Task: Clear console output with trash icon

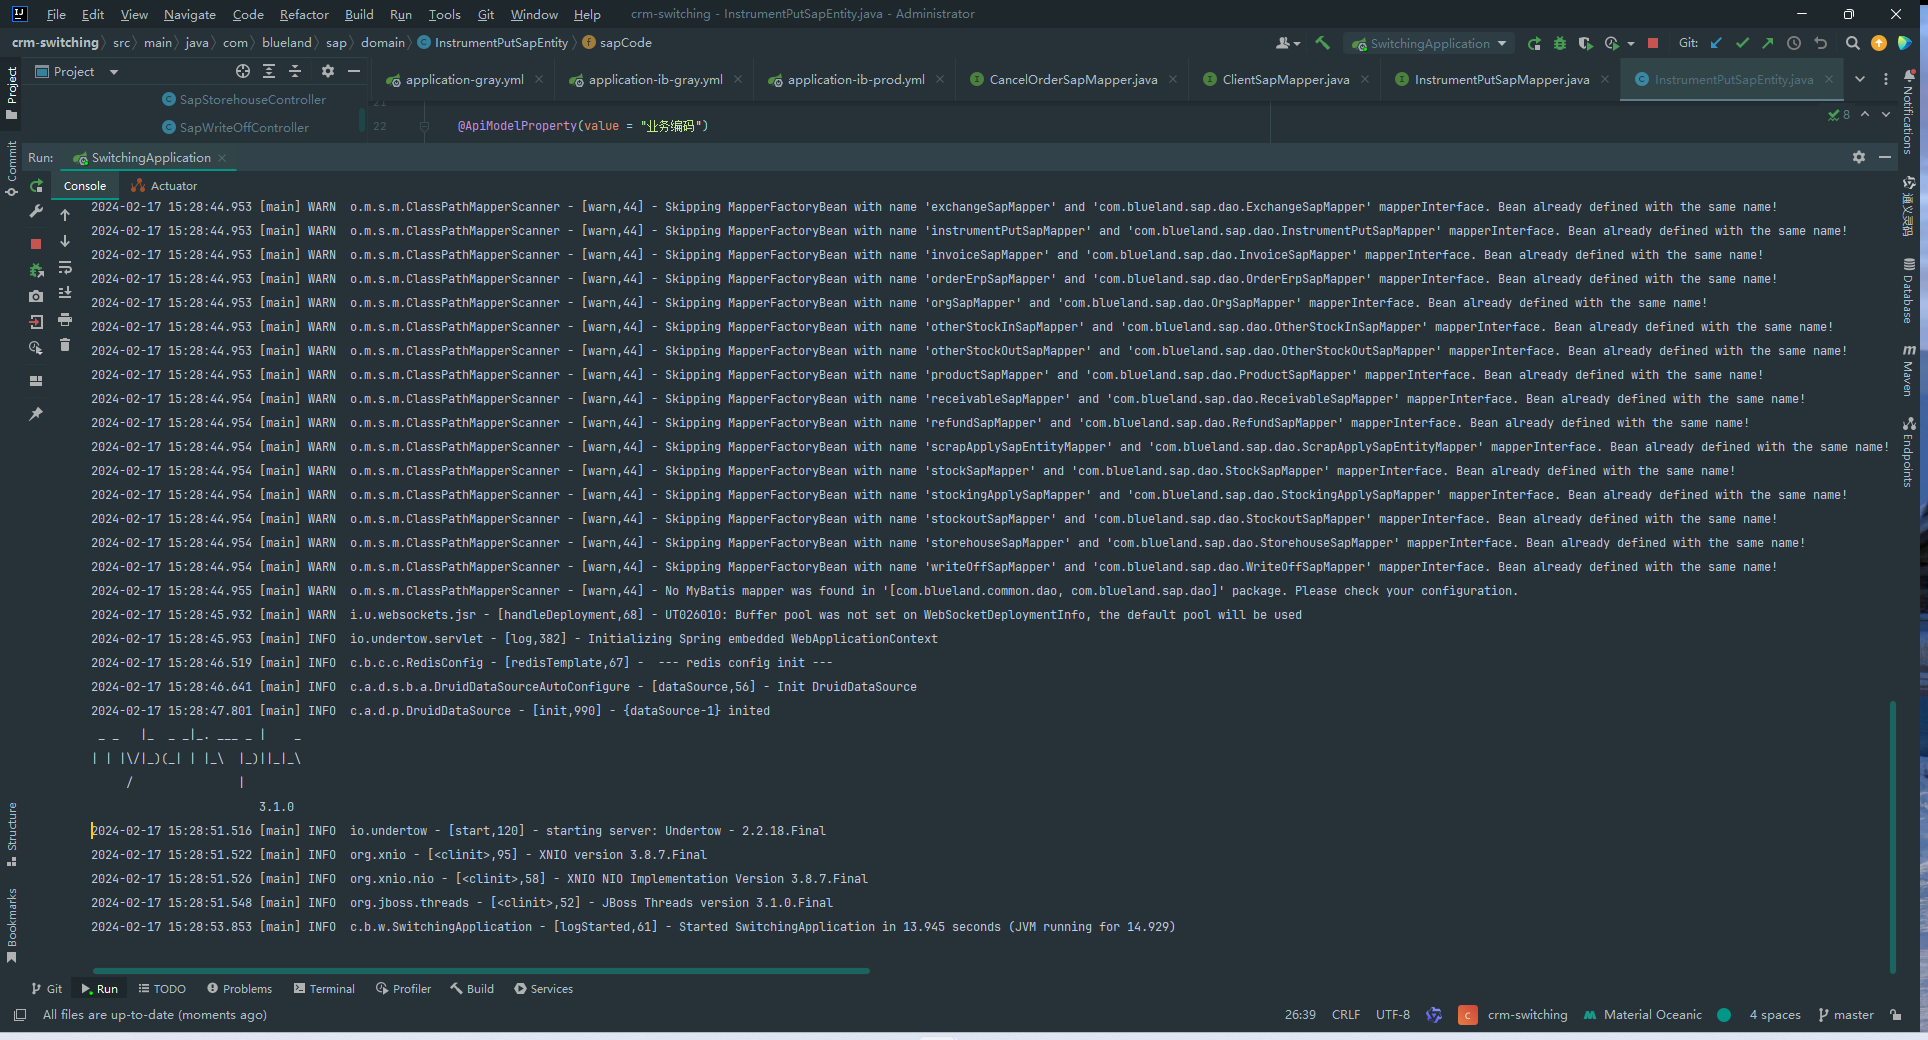Action: (65, 345)
